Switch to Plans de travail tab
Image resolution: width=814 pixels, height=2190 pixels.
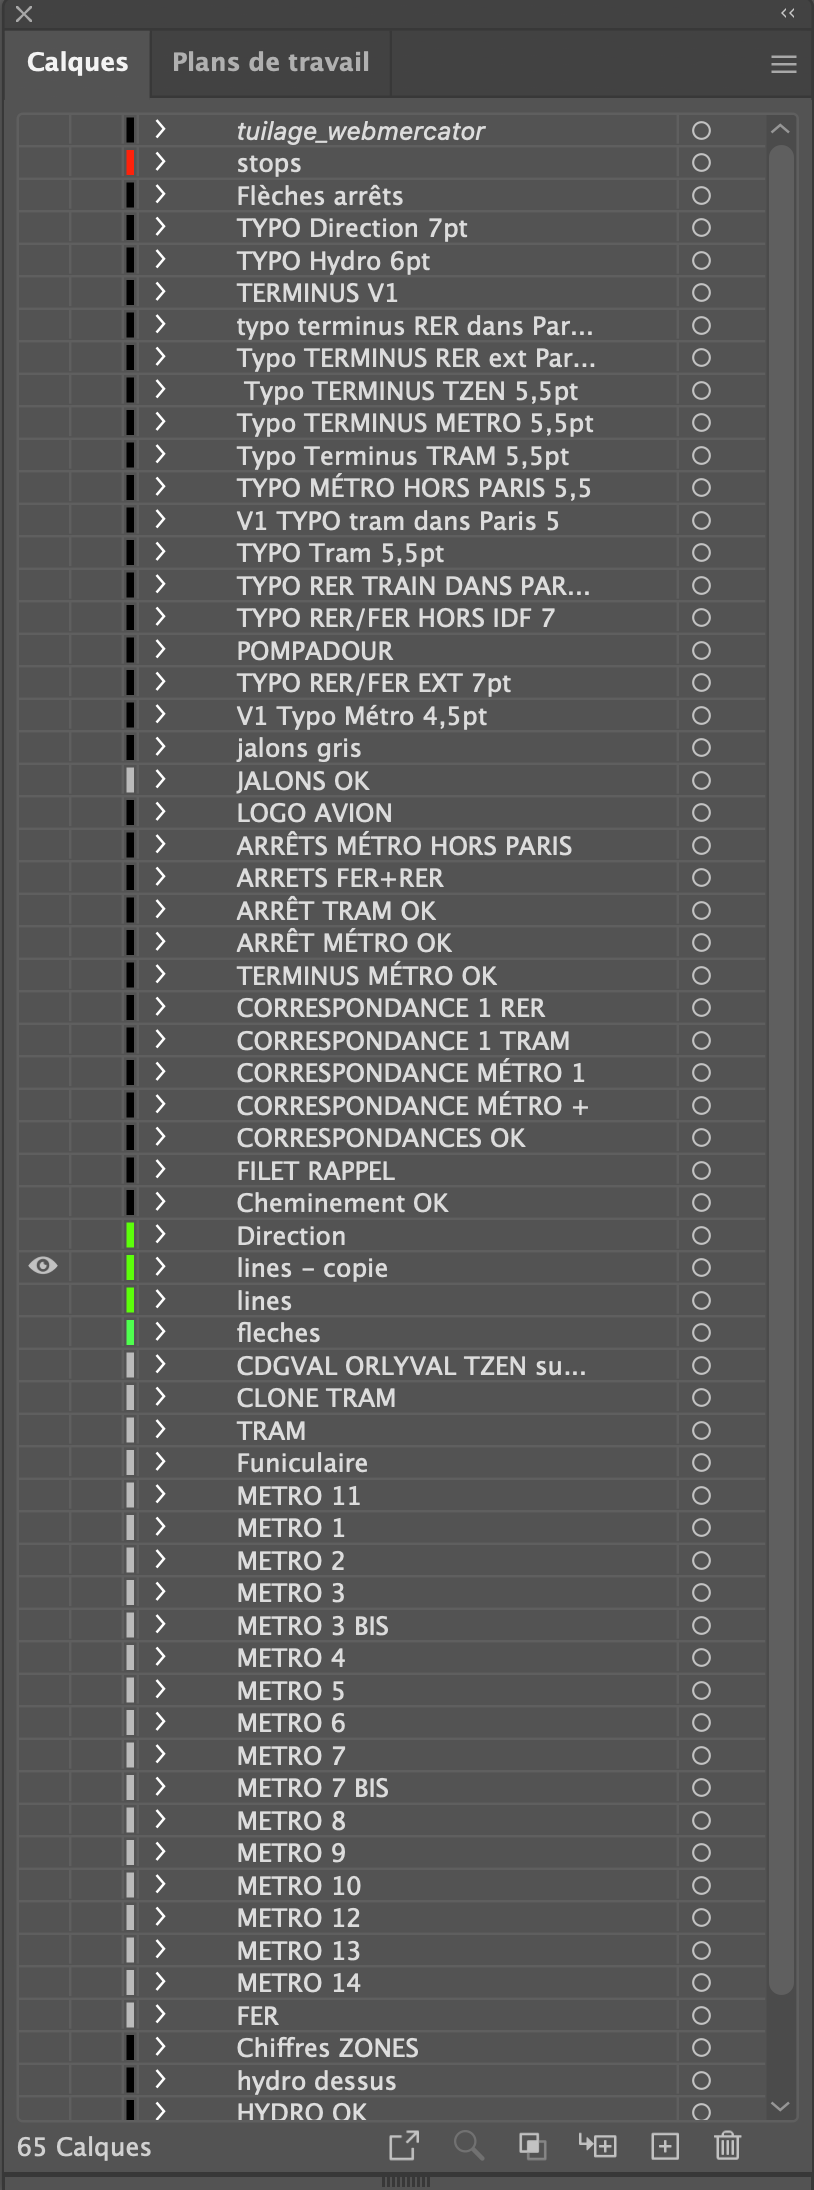(270, 62)
